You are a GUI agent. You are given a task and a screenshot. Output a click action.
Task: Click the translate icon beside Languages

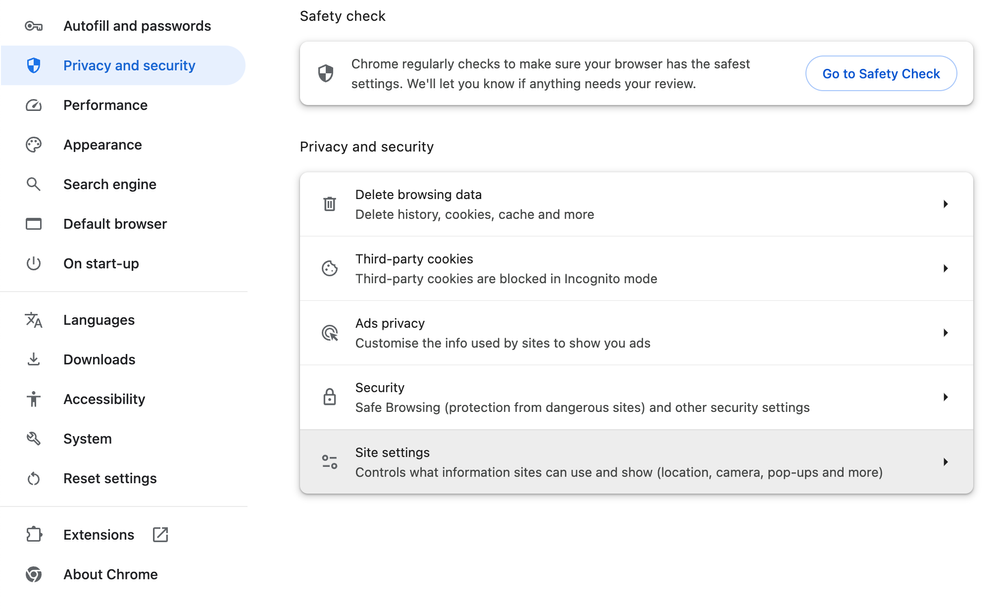tap(34, 320)
